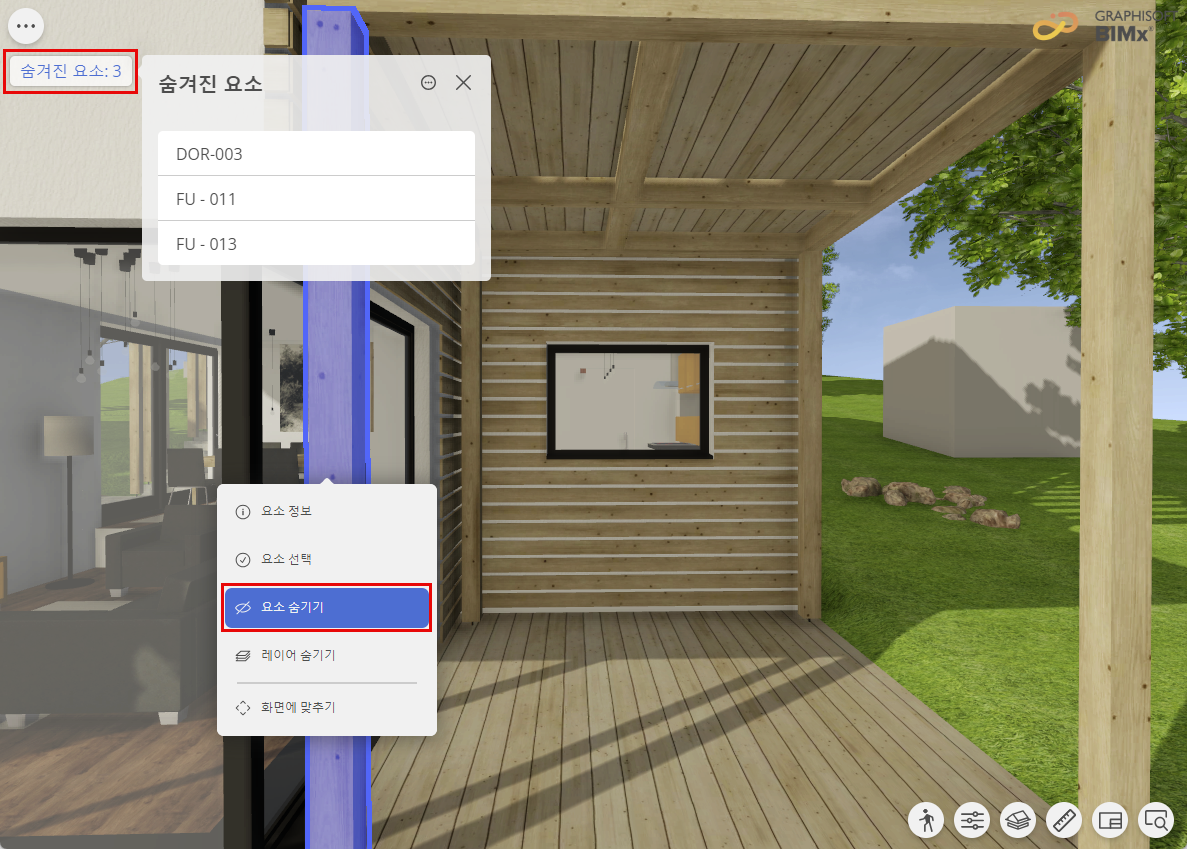Click the black-framed kitchen window
This screenshot has width=1187, height=849.
tap(630, 401)
